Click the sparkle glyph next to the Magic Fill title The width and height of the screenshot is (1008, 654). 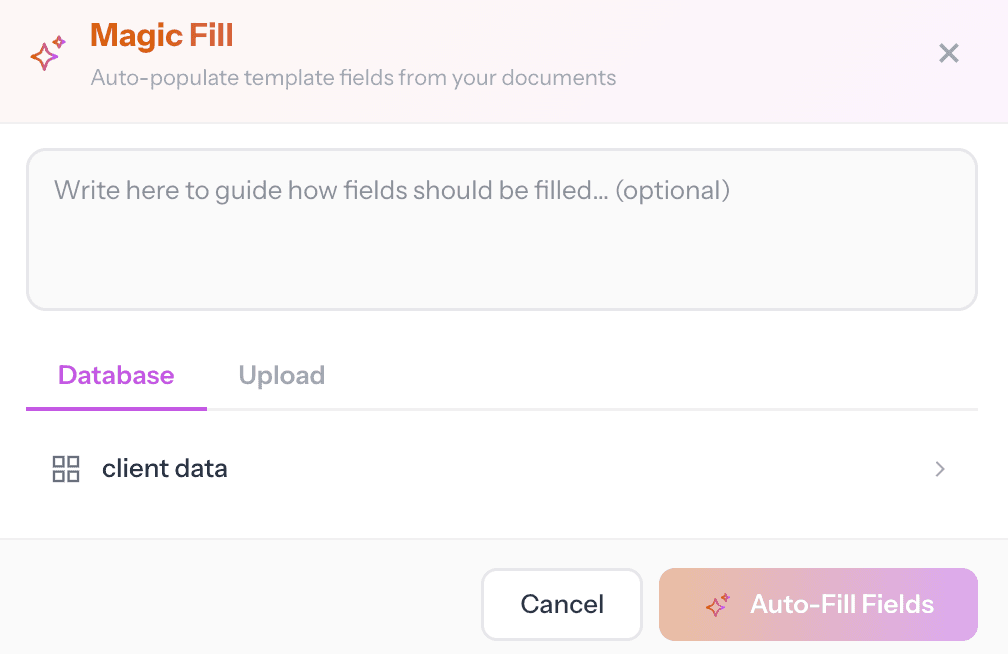coord(48,54)
